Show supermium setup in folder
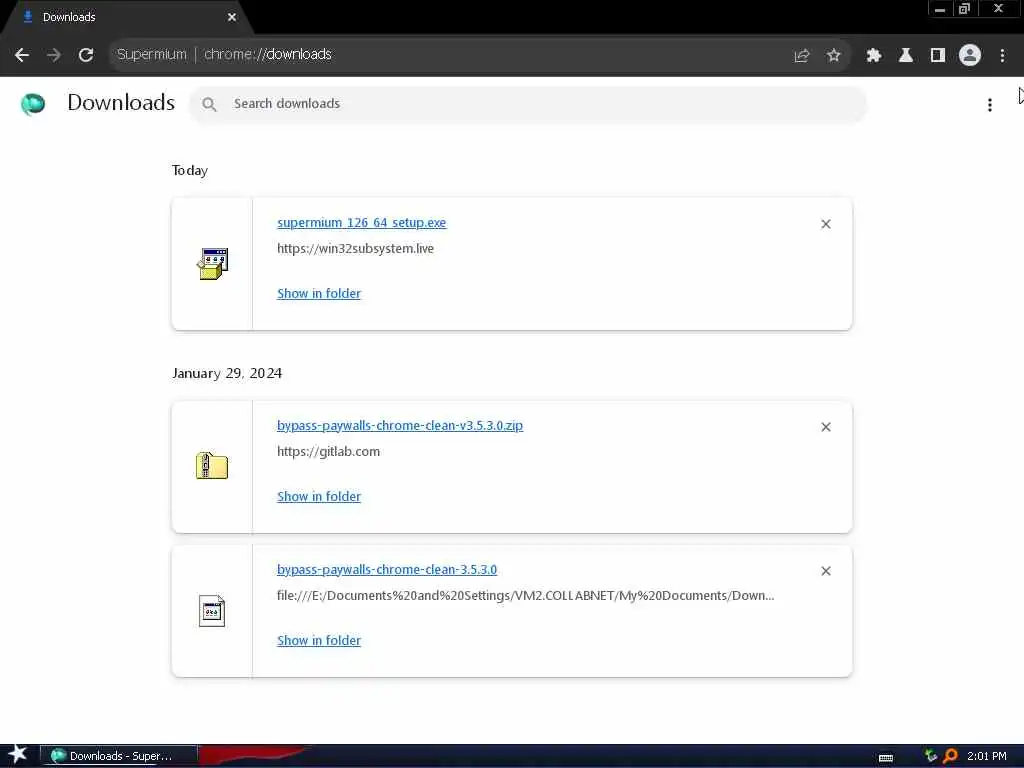 tap(319, 293)
